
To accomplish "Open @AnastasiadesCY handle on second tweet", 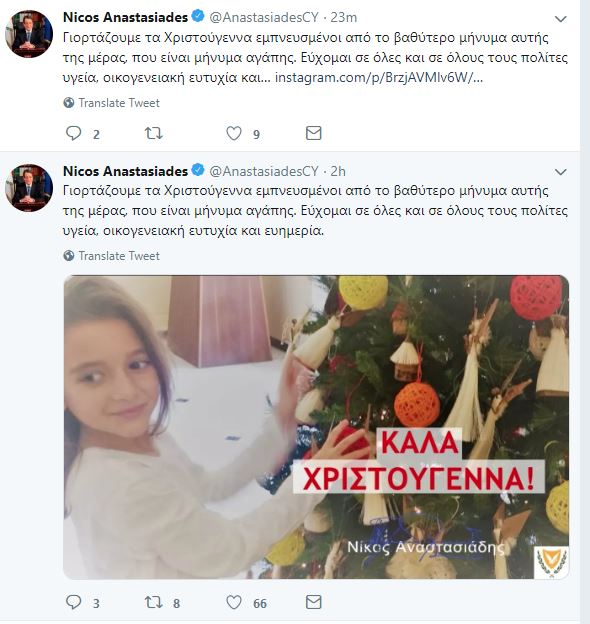I will (264, 171).
